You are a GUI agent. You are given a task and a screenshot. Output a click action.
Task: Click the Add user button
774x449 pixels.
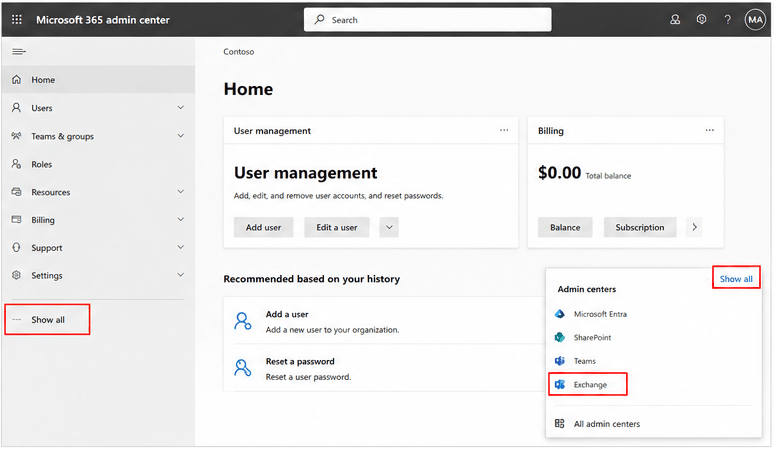263,227
